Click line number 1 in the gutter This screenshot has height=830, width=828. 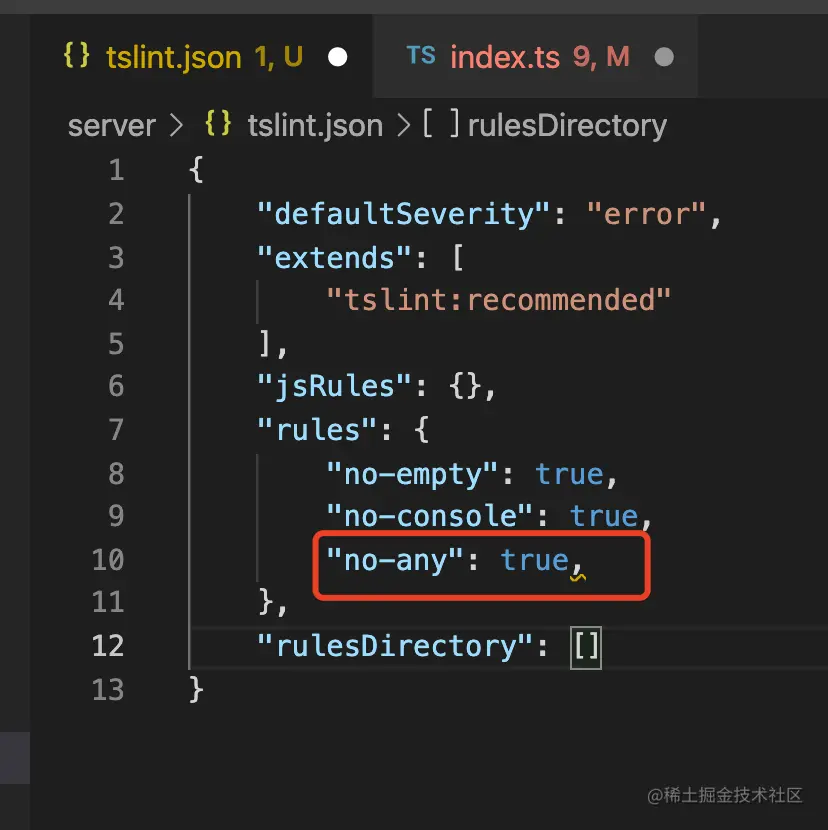point(116,170)
